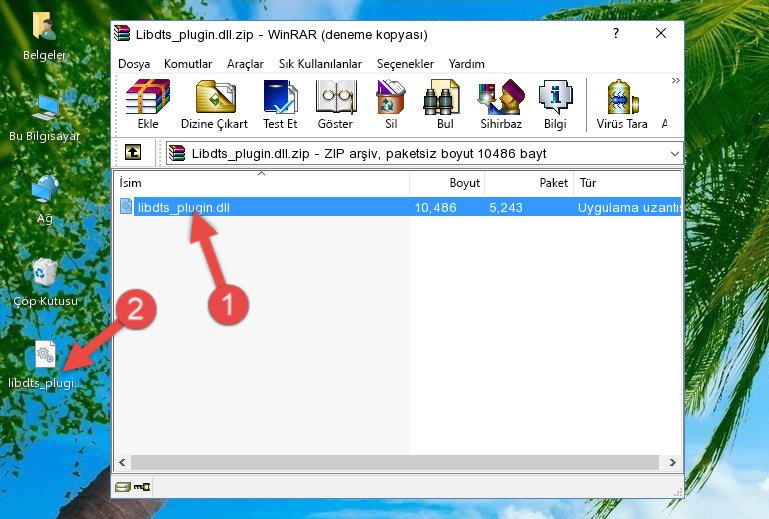
Task: Select the Belgeler desktop icon
Action: click(x=44, y=36)
